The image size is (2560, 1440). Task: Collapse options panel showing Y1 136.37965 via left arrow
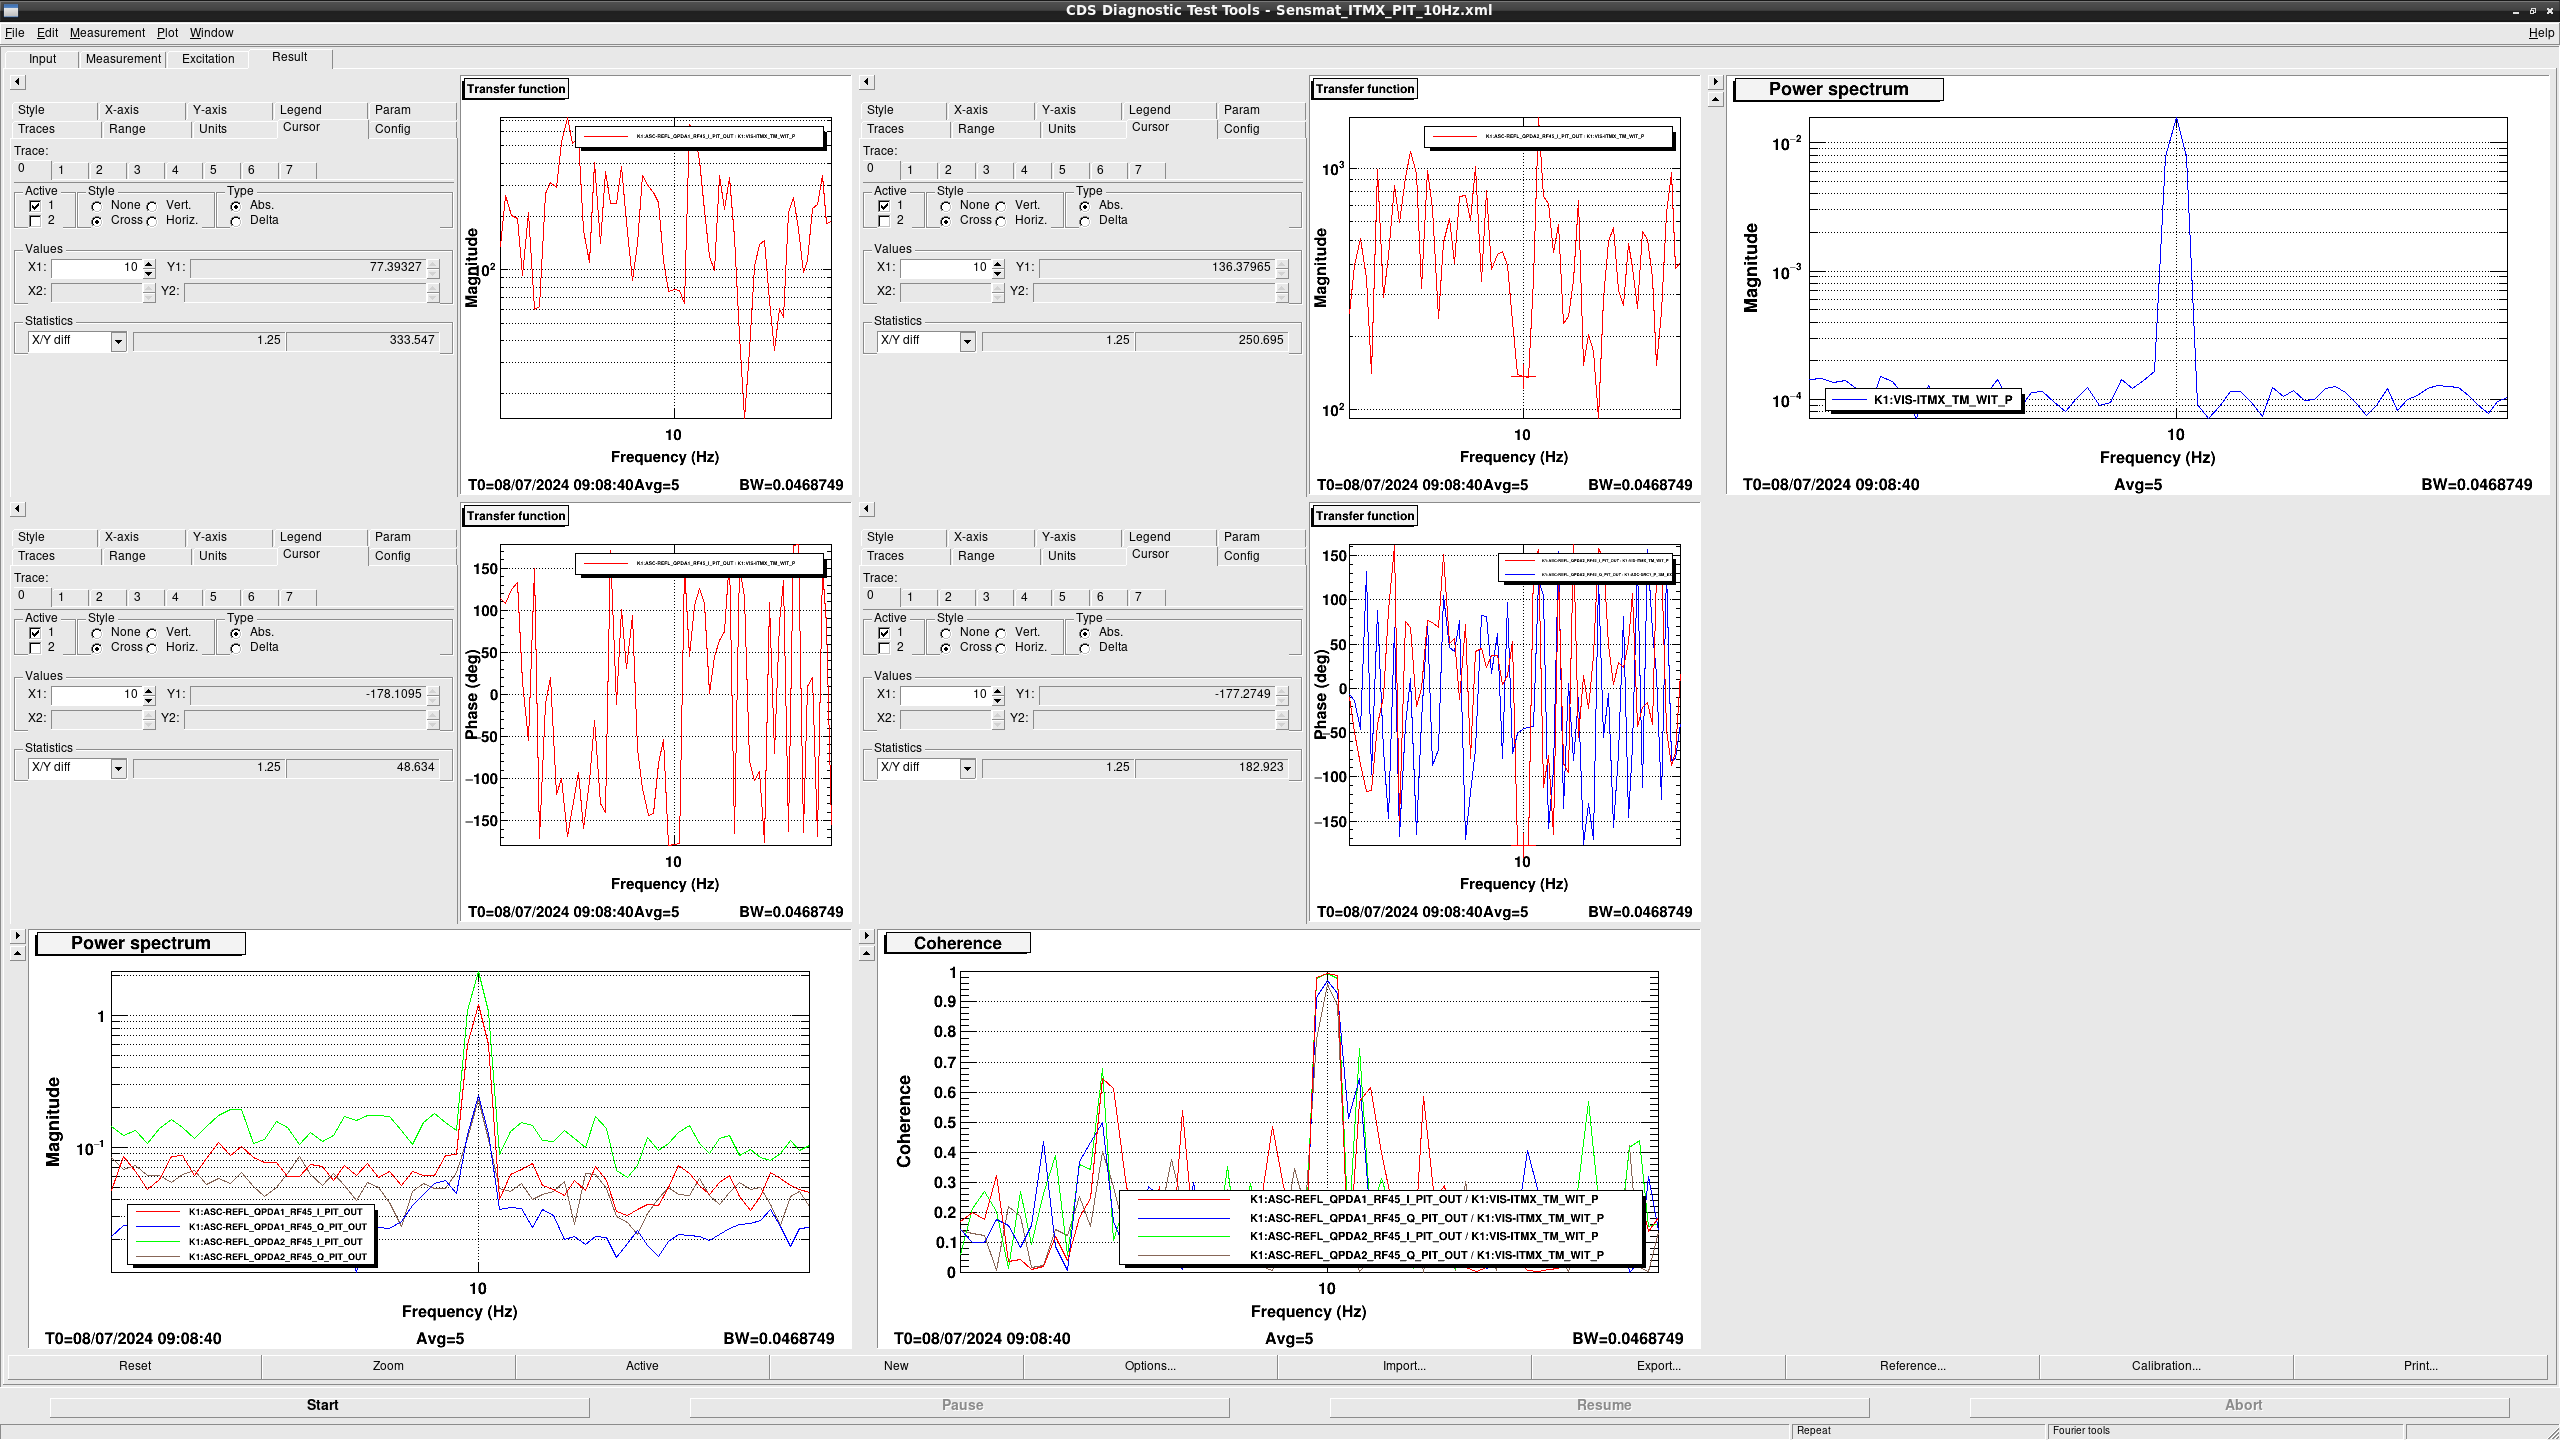tap(867, 82)
